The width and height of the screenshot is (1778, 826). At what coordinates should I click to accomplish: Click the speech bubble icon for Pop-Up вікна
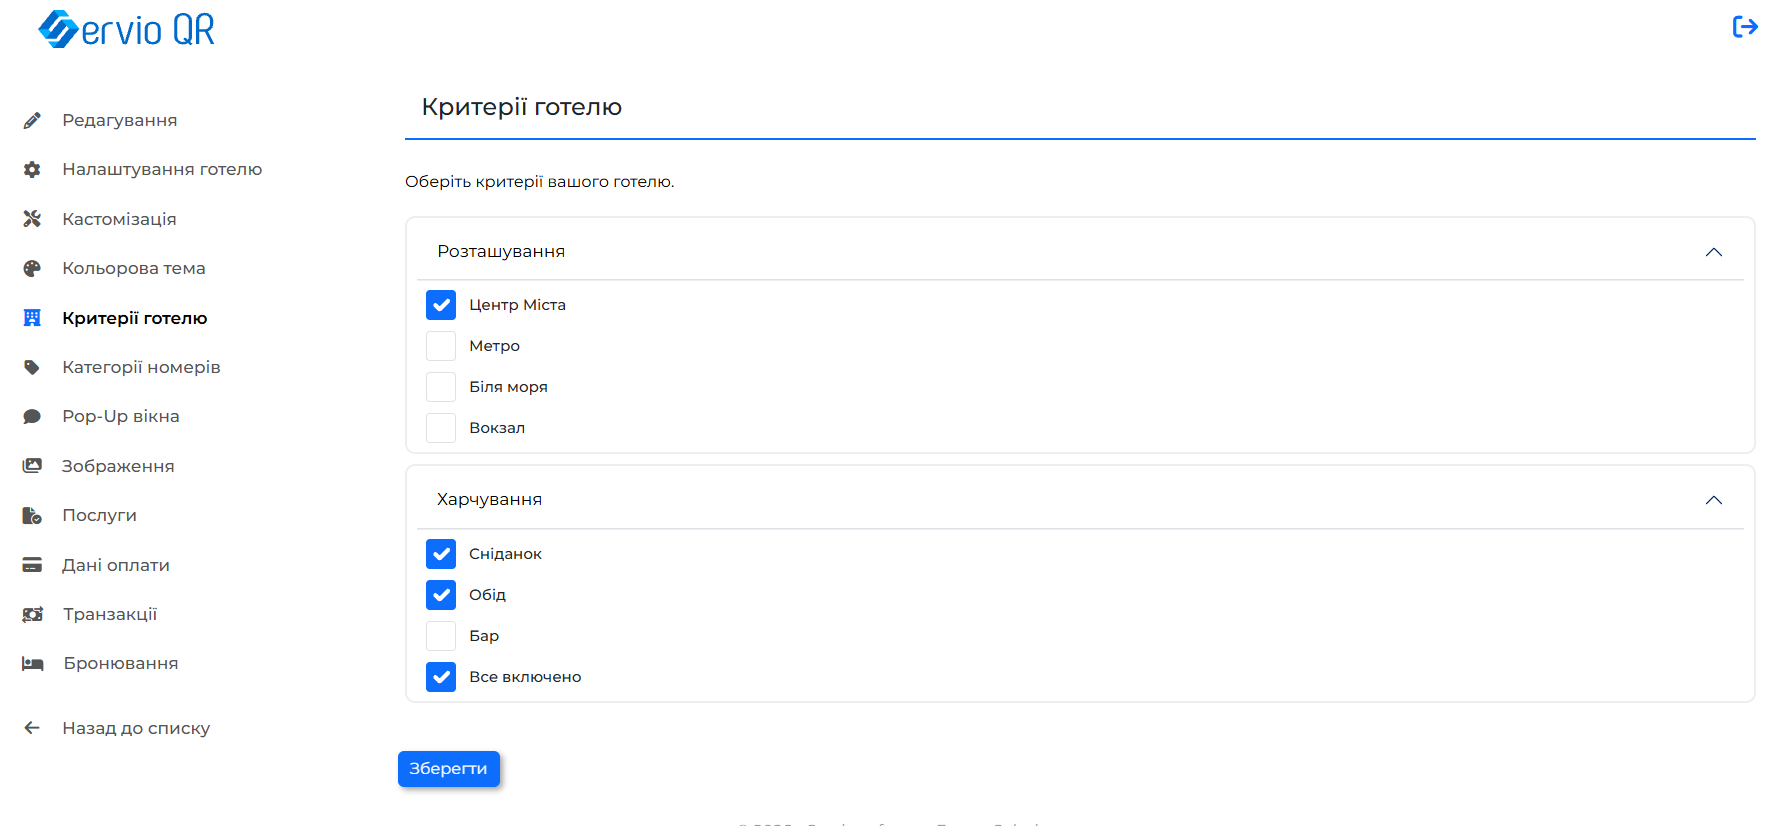(32, 416)
